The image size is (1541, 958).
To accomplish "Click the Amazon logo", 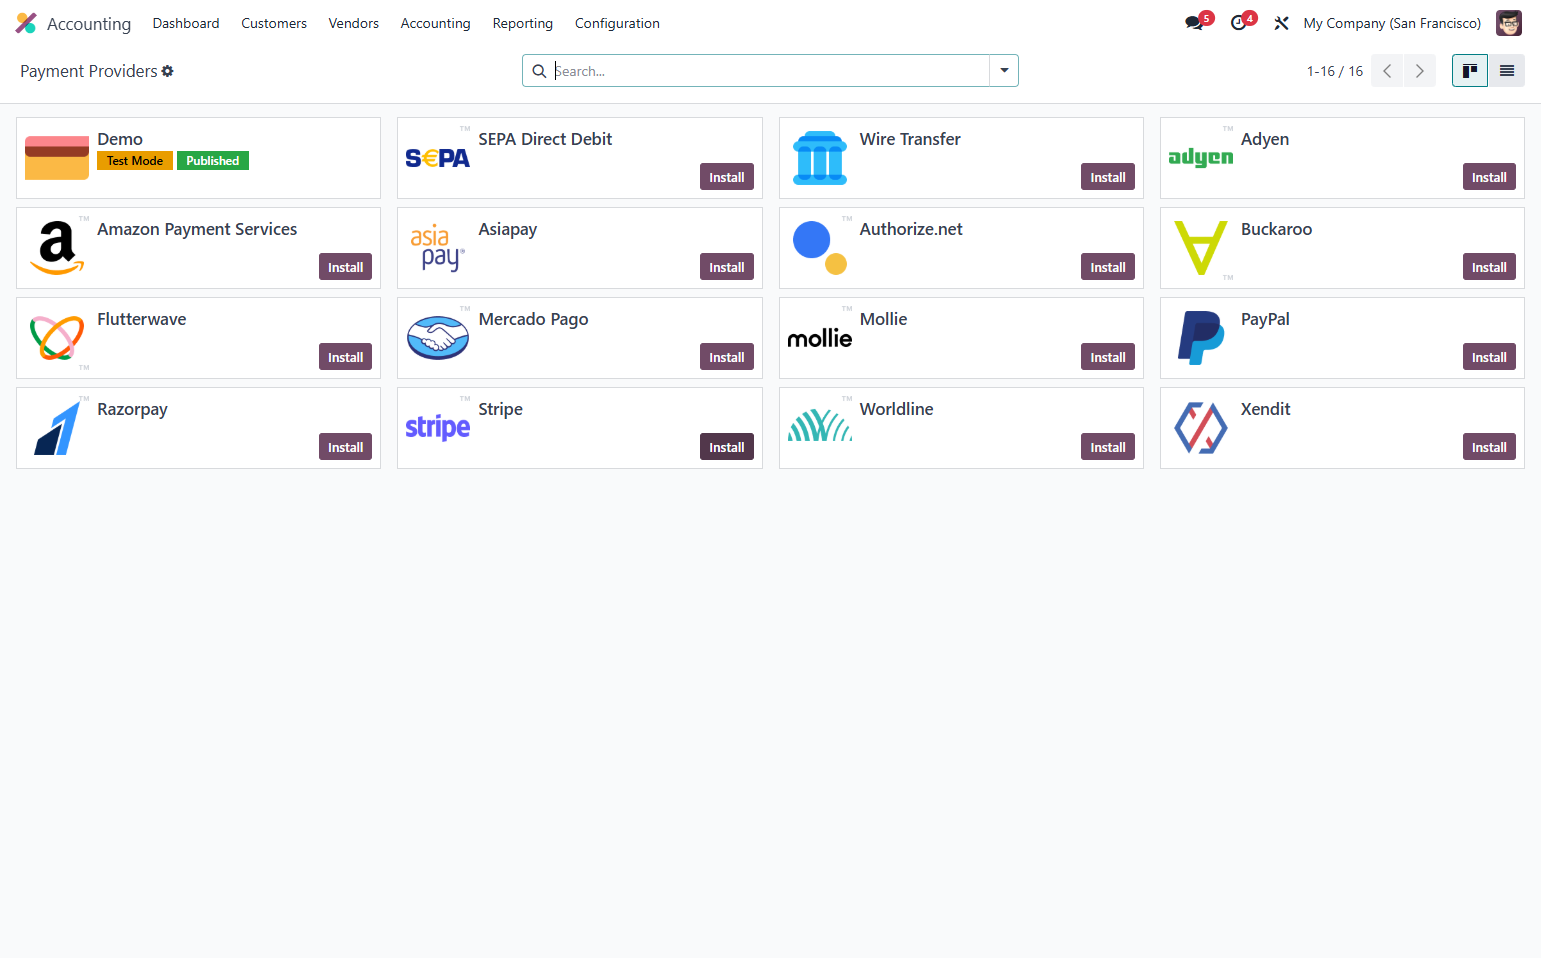I will [x=57, y=248].
